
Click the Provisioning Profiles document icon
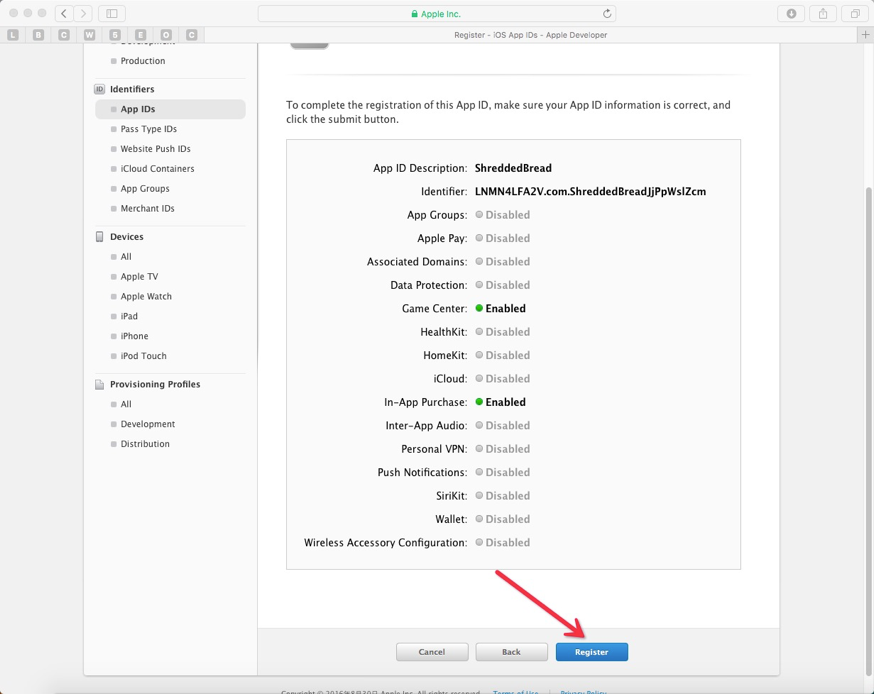pos(99,385)
